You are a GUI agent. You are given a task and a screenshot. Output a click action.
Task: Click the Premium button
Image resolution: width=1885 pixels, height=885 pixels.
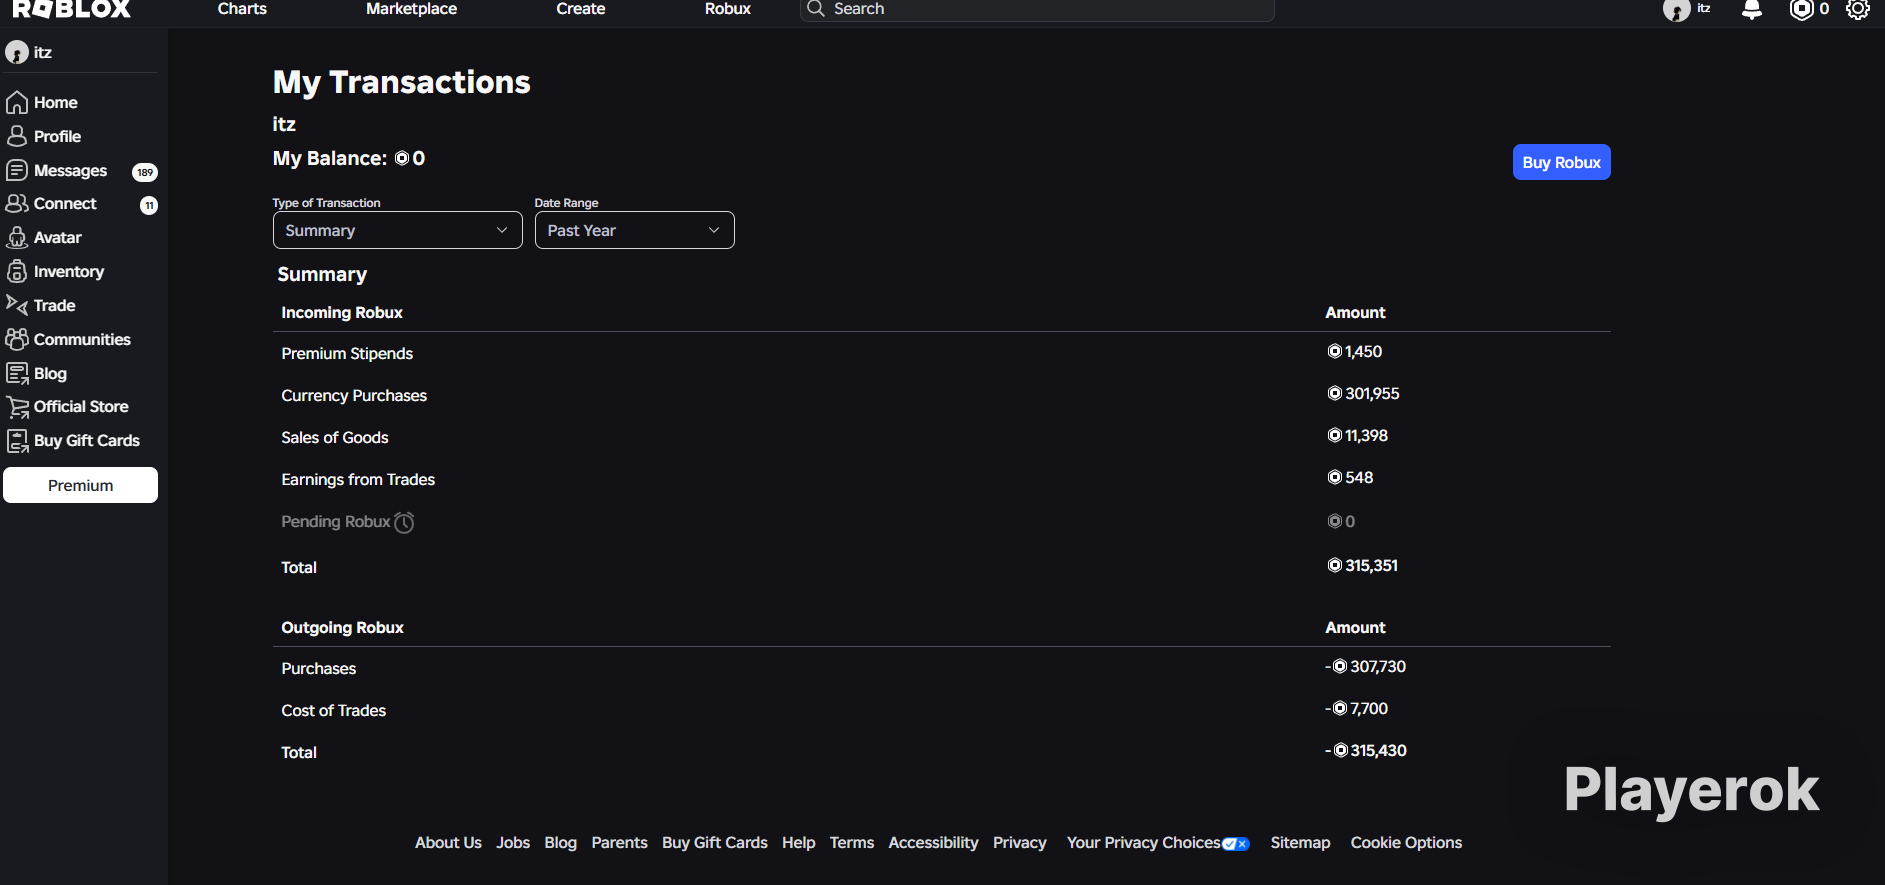tap(81, 485)
